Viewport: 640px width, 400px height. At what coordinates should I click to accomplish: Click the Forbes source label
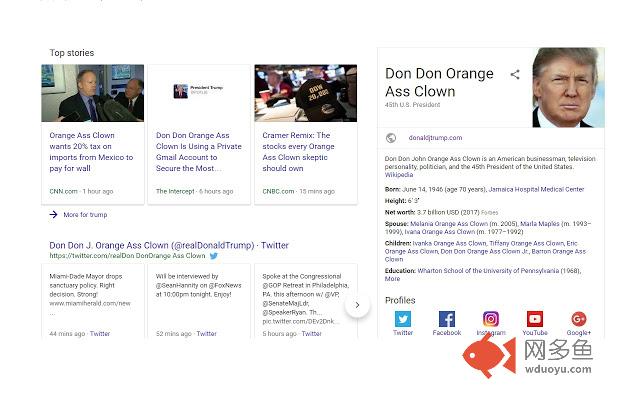(489, 212)
